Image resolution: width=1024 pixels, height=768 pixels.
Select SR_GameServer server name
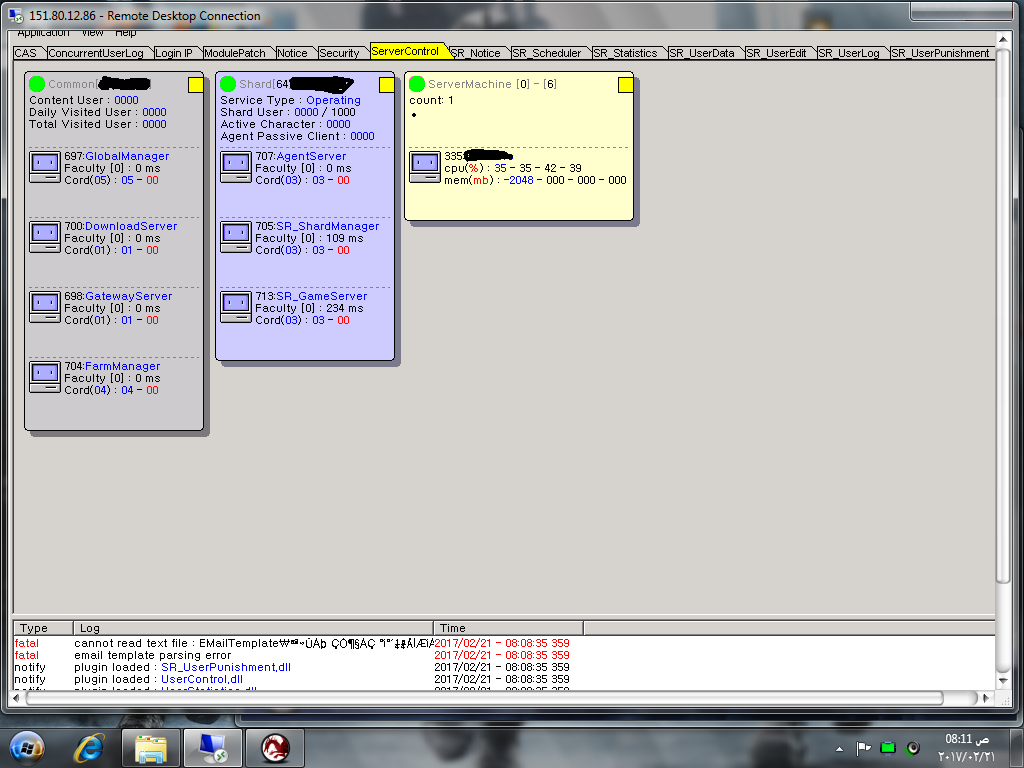[322, 296]
